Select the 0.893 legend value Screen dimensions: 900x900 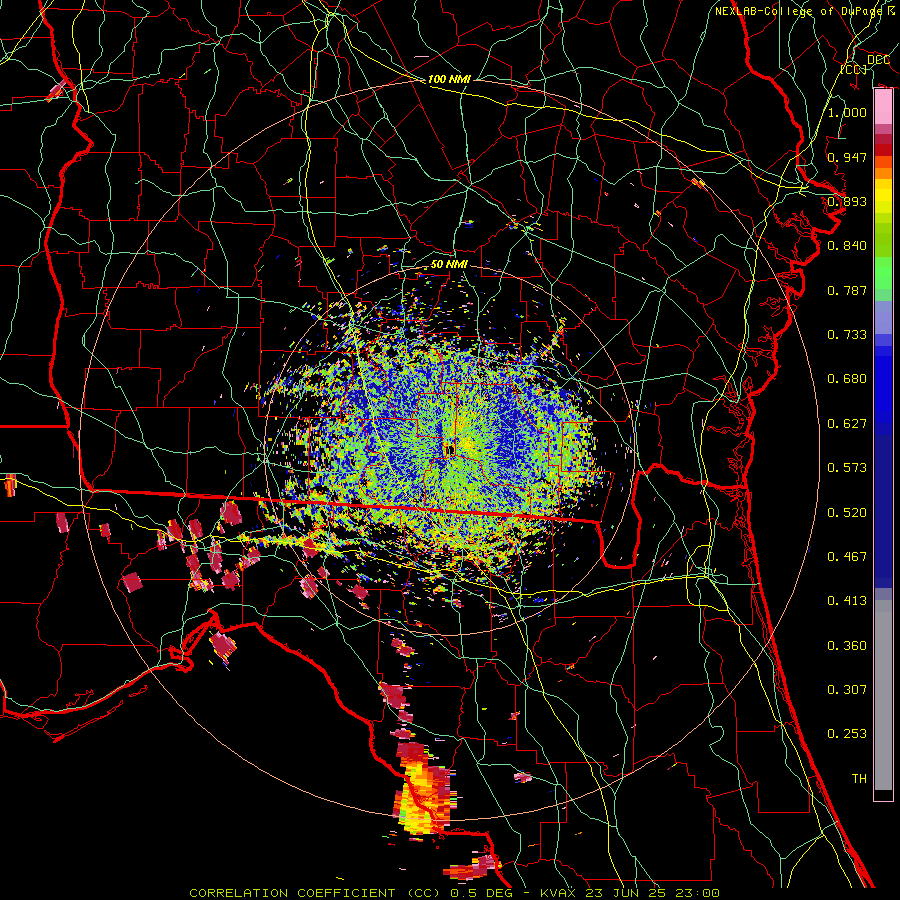pyautogui.click(x=847, y=201)
